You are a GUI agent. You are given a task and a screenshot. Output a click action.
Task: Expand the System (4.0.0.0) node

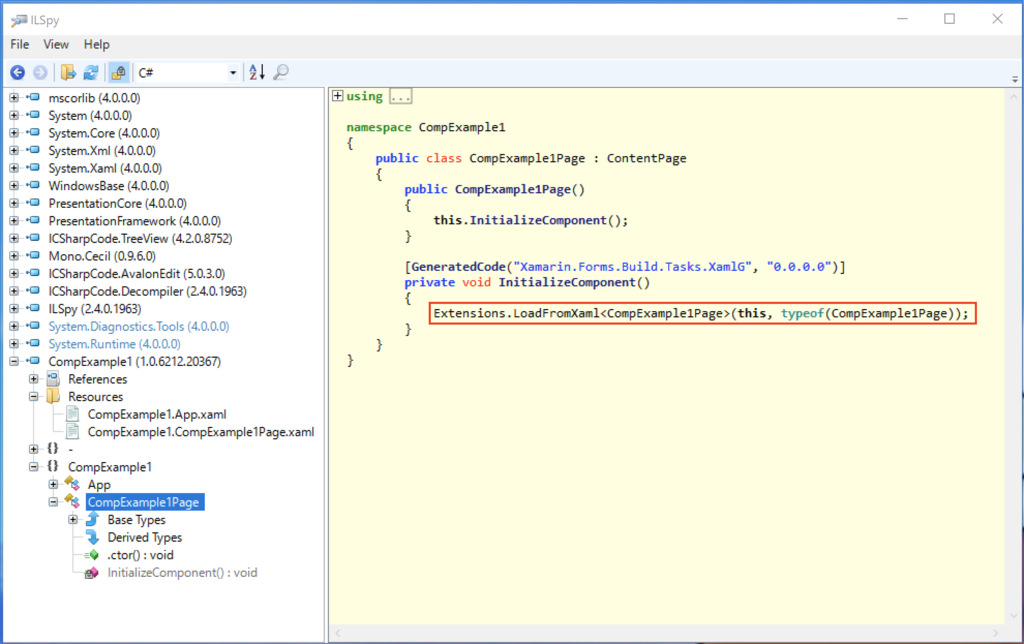(14, 116)
